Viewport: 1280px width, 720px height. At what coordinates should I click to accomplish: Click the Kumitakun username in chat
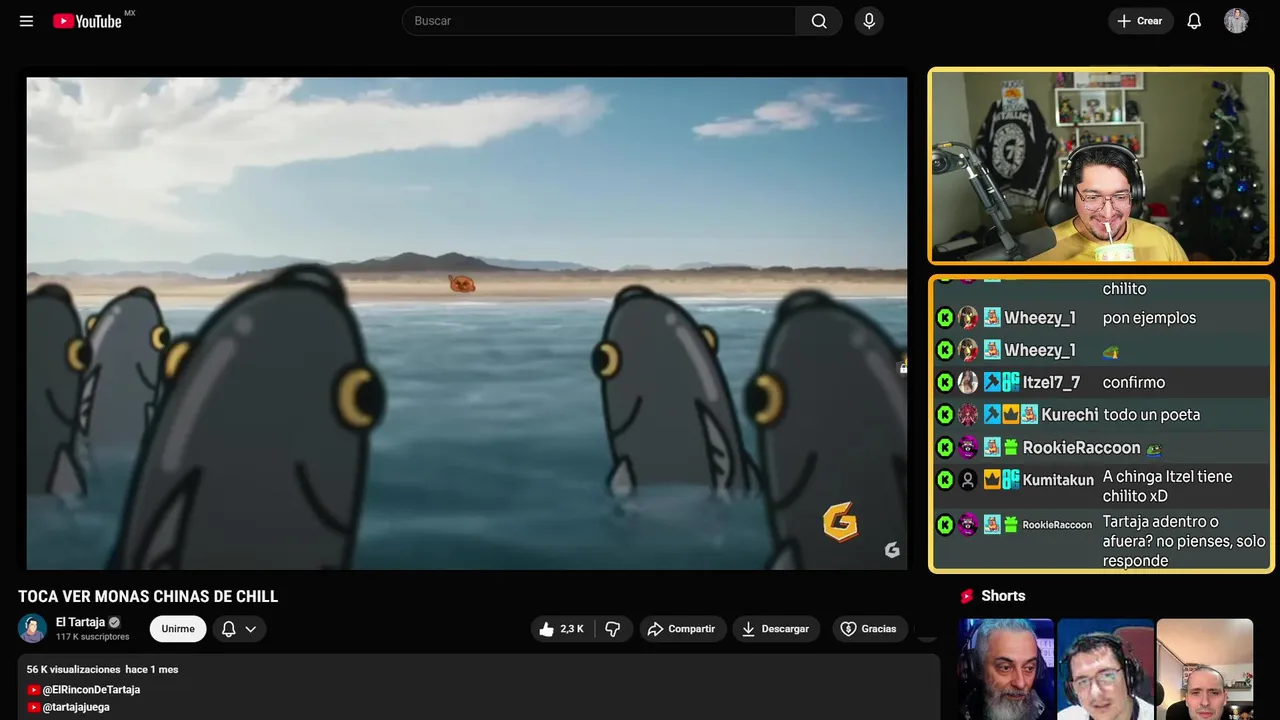[1058, 480]
